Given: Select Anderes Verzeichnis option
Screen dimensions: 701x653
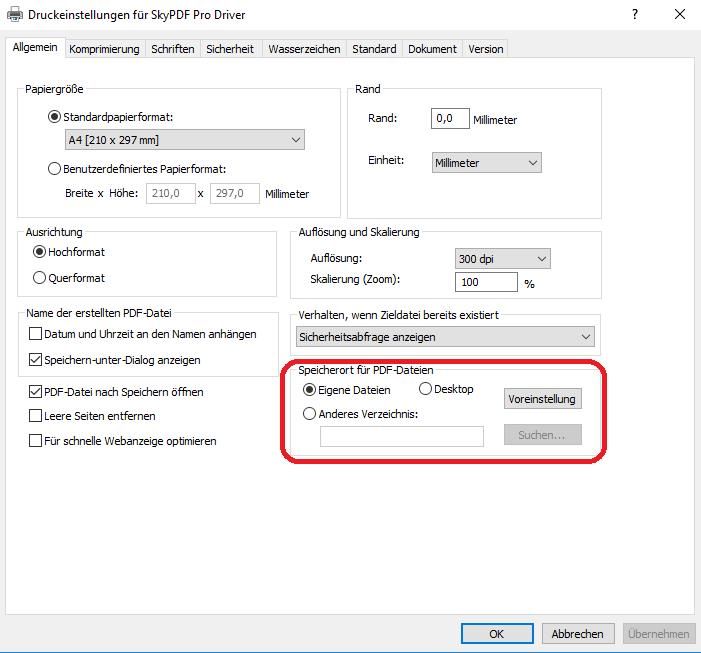Looking at the screenshot, I should (309, 414).
